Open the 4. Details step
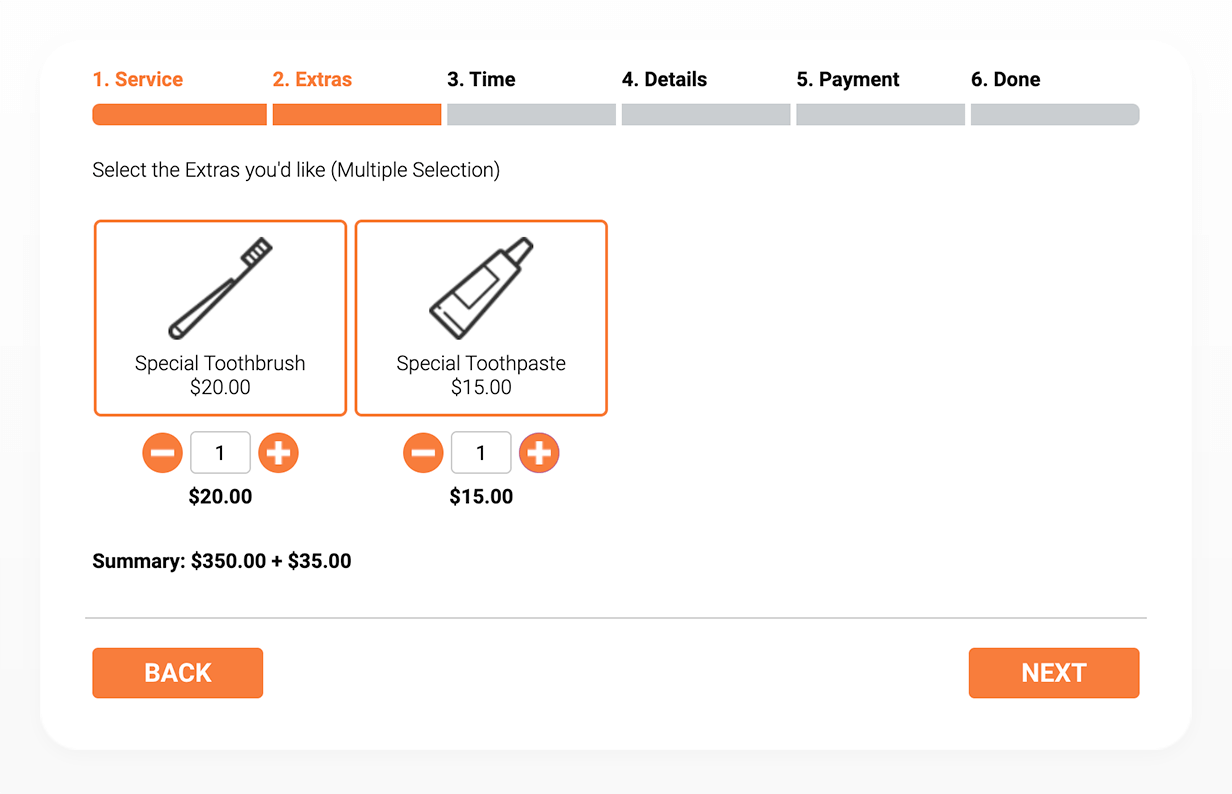Viewport: 1232px width, 794px height. [664, 79]
